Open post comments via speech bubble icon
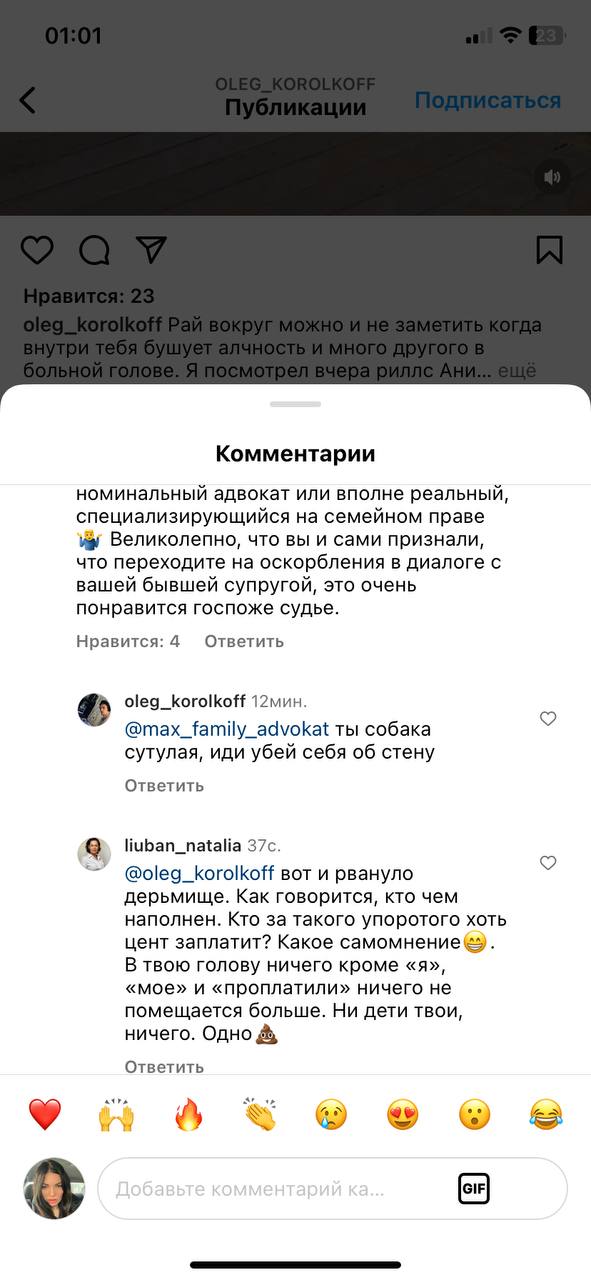 pos(94,250)
